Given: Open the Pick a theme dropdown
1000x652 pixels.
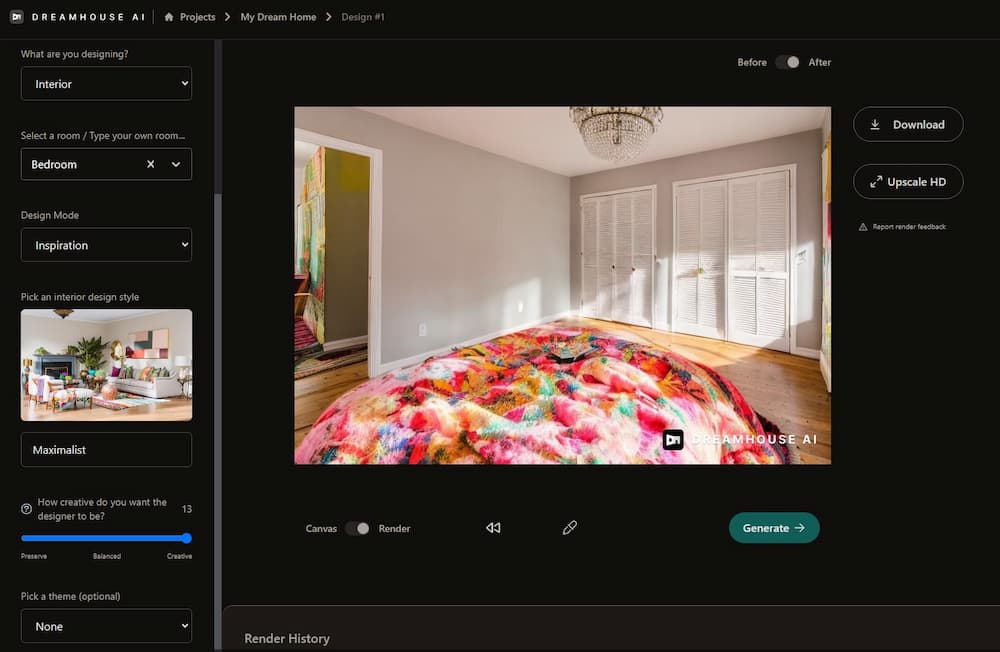Looking at the screenshot, I should 106,626.
